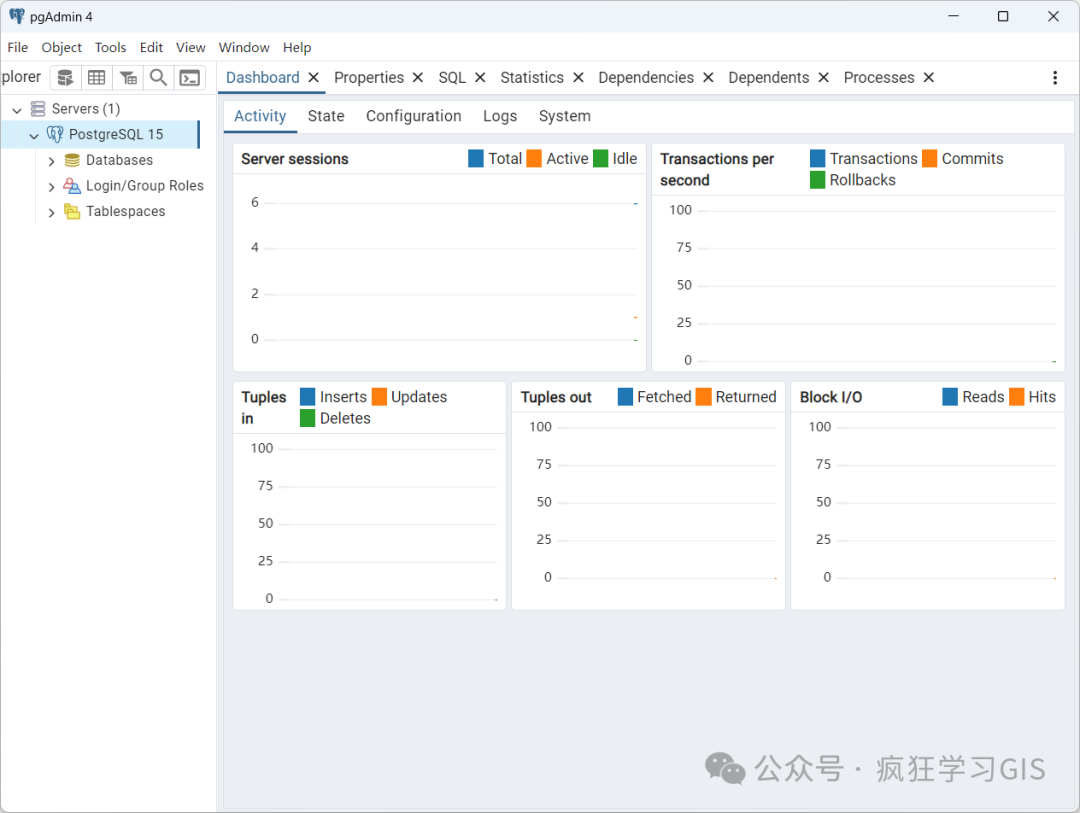
Task: Click the Tuples out chart title
Action: pos(556,398)
